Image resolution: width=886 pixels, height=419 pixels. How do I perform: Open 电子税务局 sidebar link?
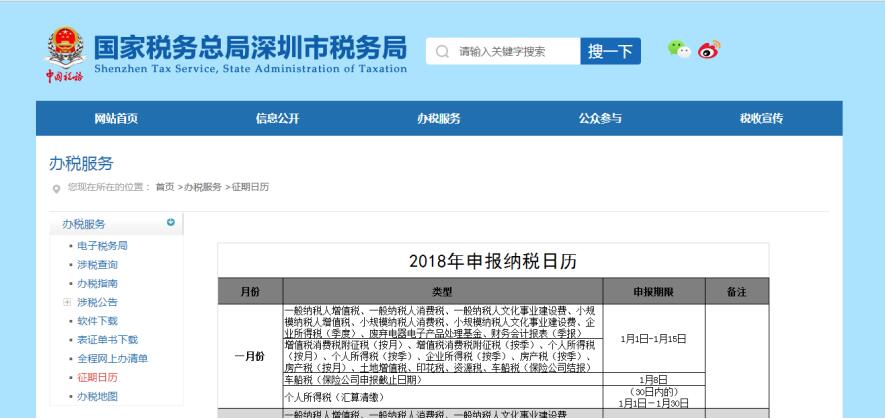click(102, 246)
